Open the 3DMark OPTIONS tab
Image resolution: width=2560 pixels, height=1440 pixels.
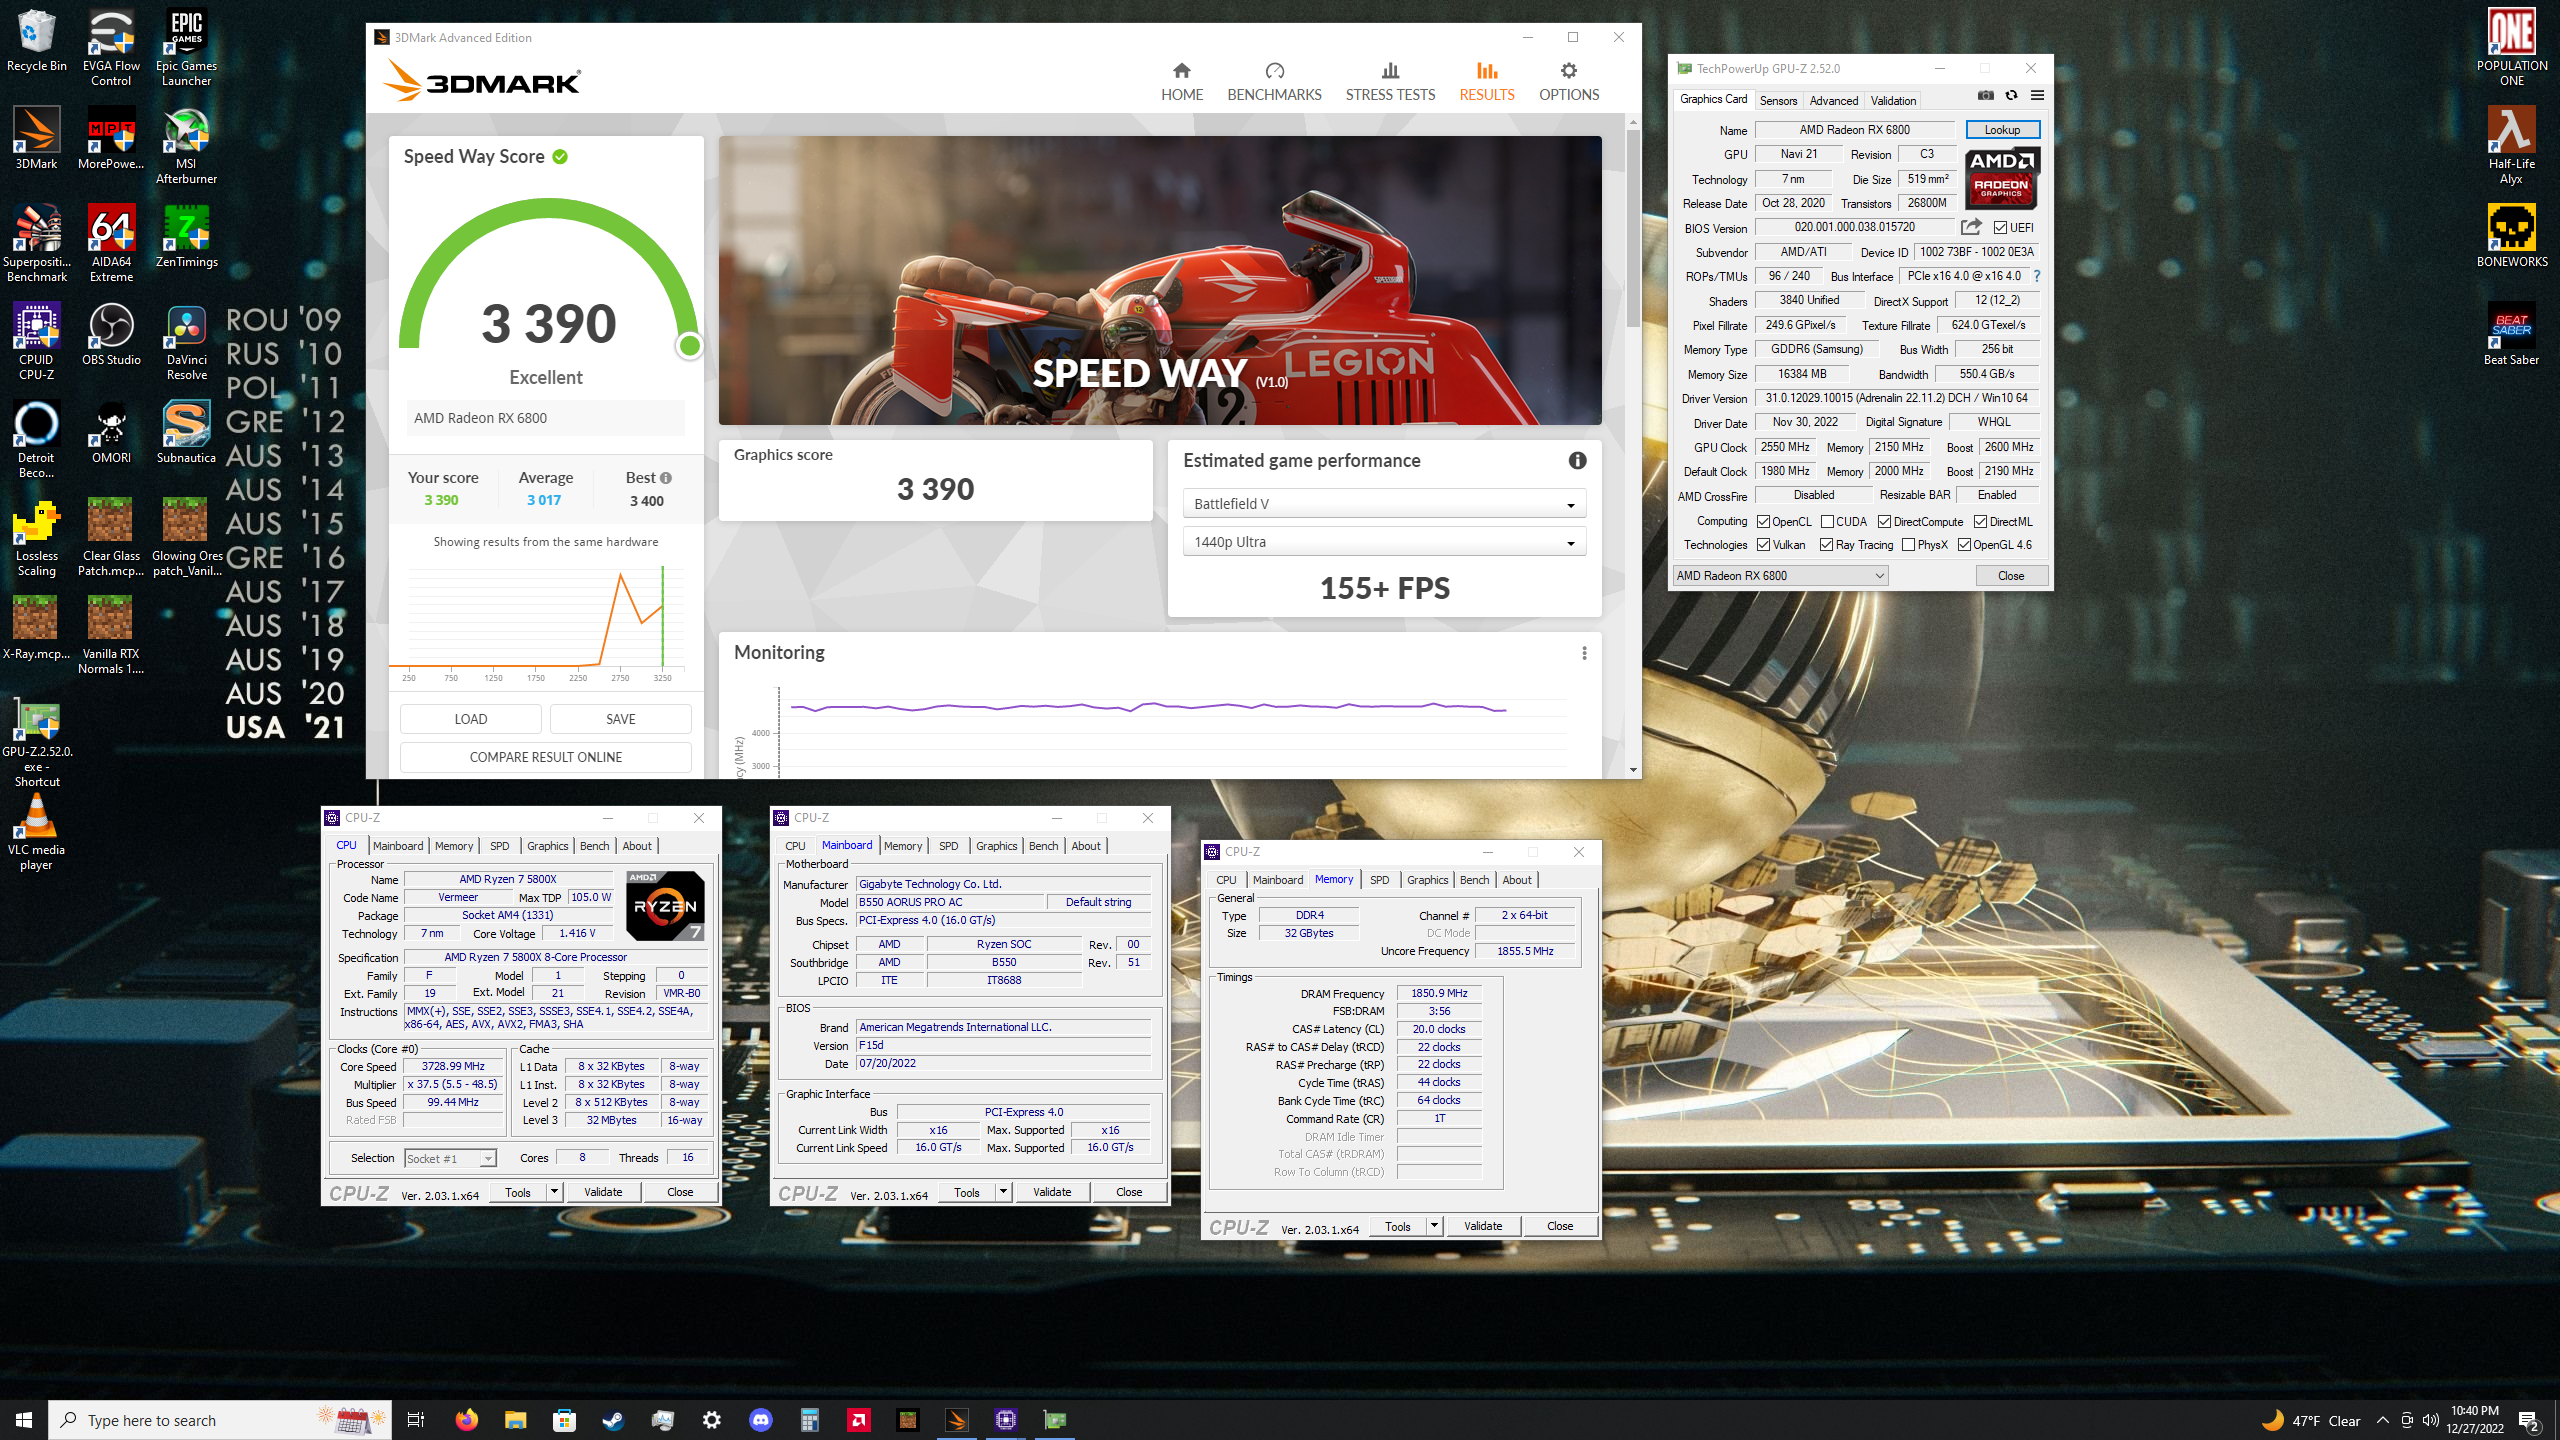point(1568,82)
